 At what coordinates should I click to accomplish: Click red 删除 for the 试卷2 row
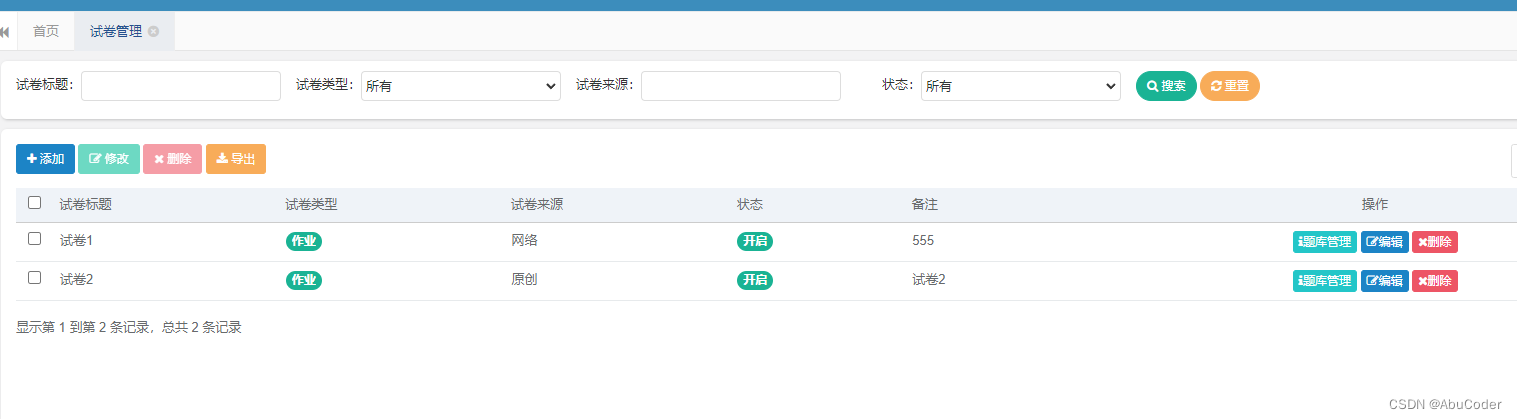point(1435,281)
